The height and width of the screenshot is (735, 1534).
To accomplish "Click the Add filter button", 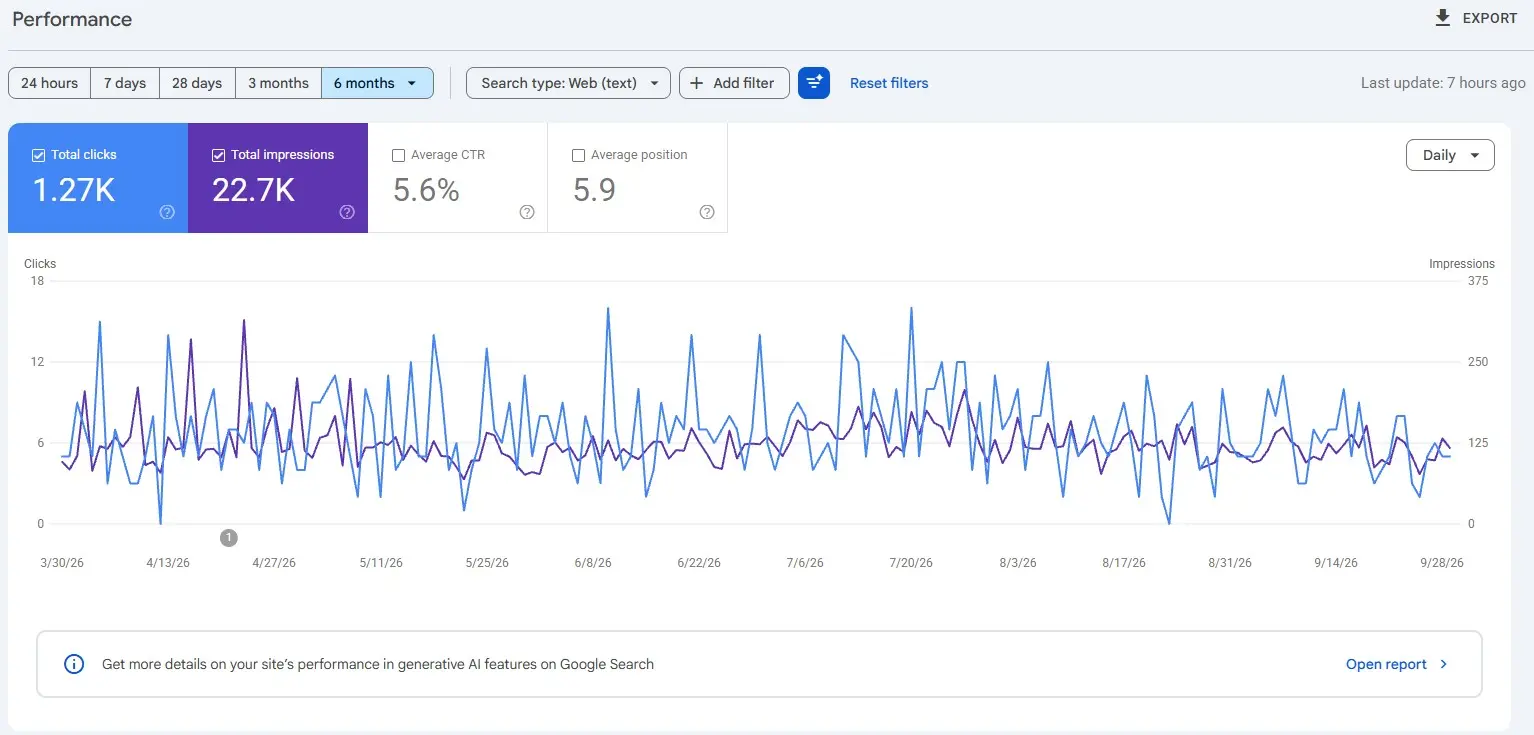I will pos(734,83).
